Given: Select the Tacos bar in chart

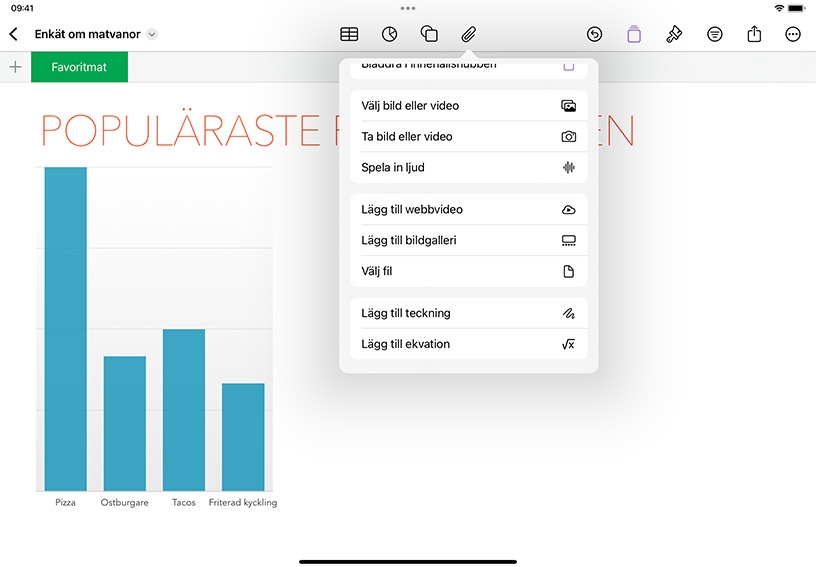Looking at the screenshot, I should point(184,410).
